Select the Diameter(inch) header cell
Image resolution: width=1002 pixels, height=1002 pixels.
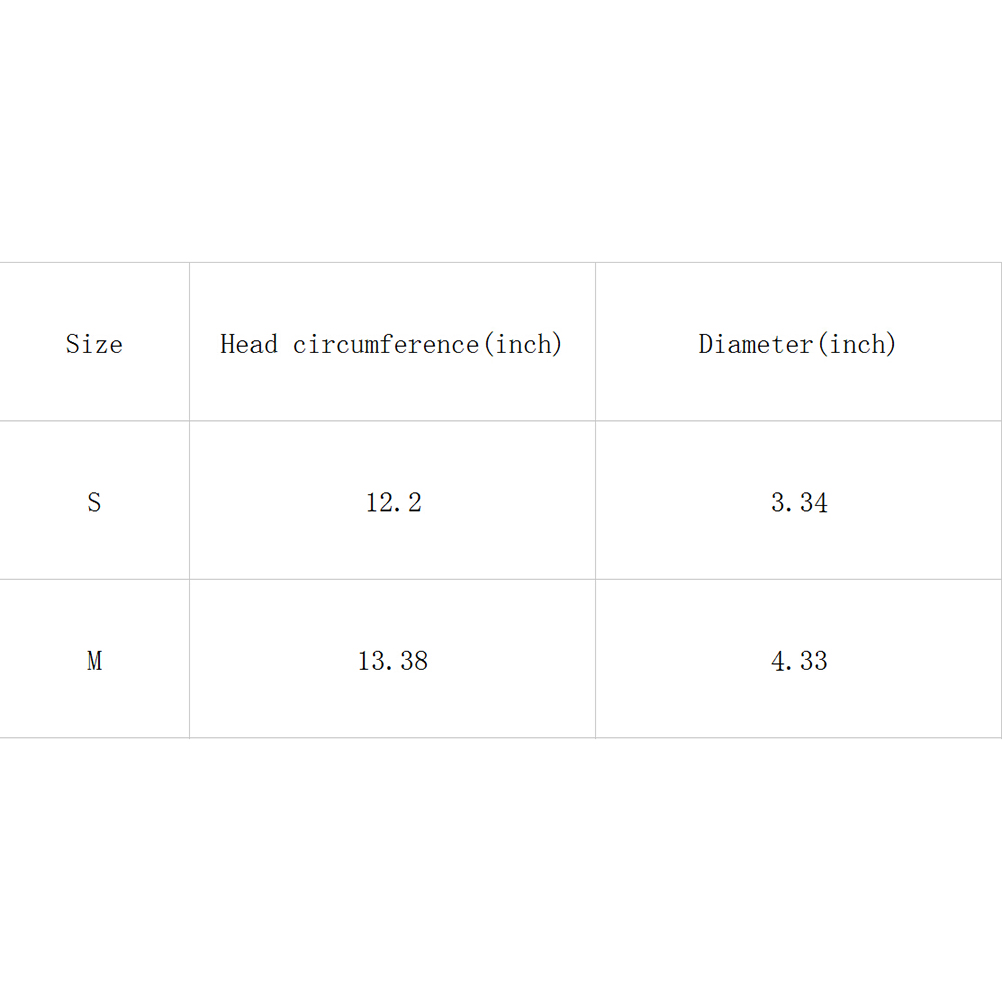[x=797, y=344]
